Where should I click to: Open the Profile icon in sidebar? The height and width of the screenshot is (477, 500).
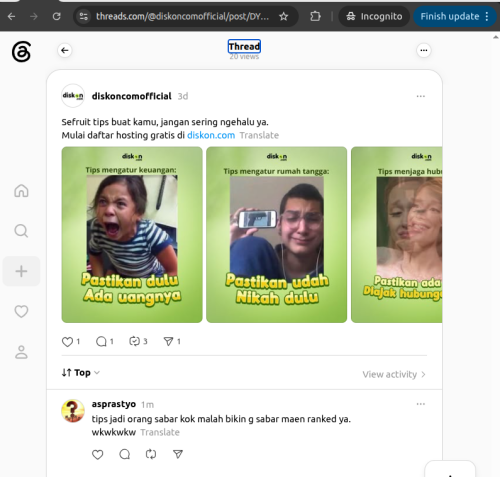pyautogui.click(x=21, y=352)
